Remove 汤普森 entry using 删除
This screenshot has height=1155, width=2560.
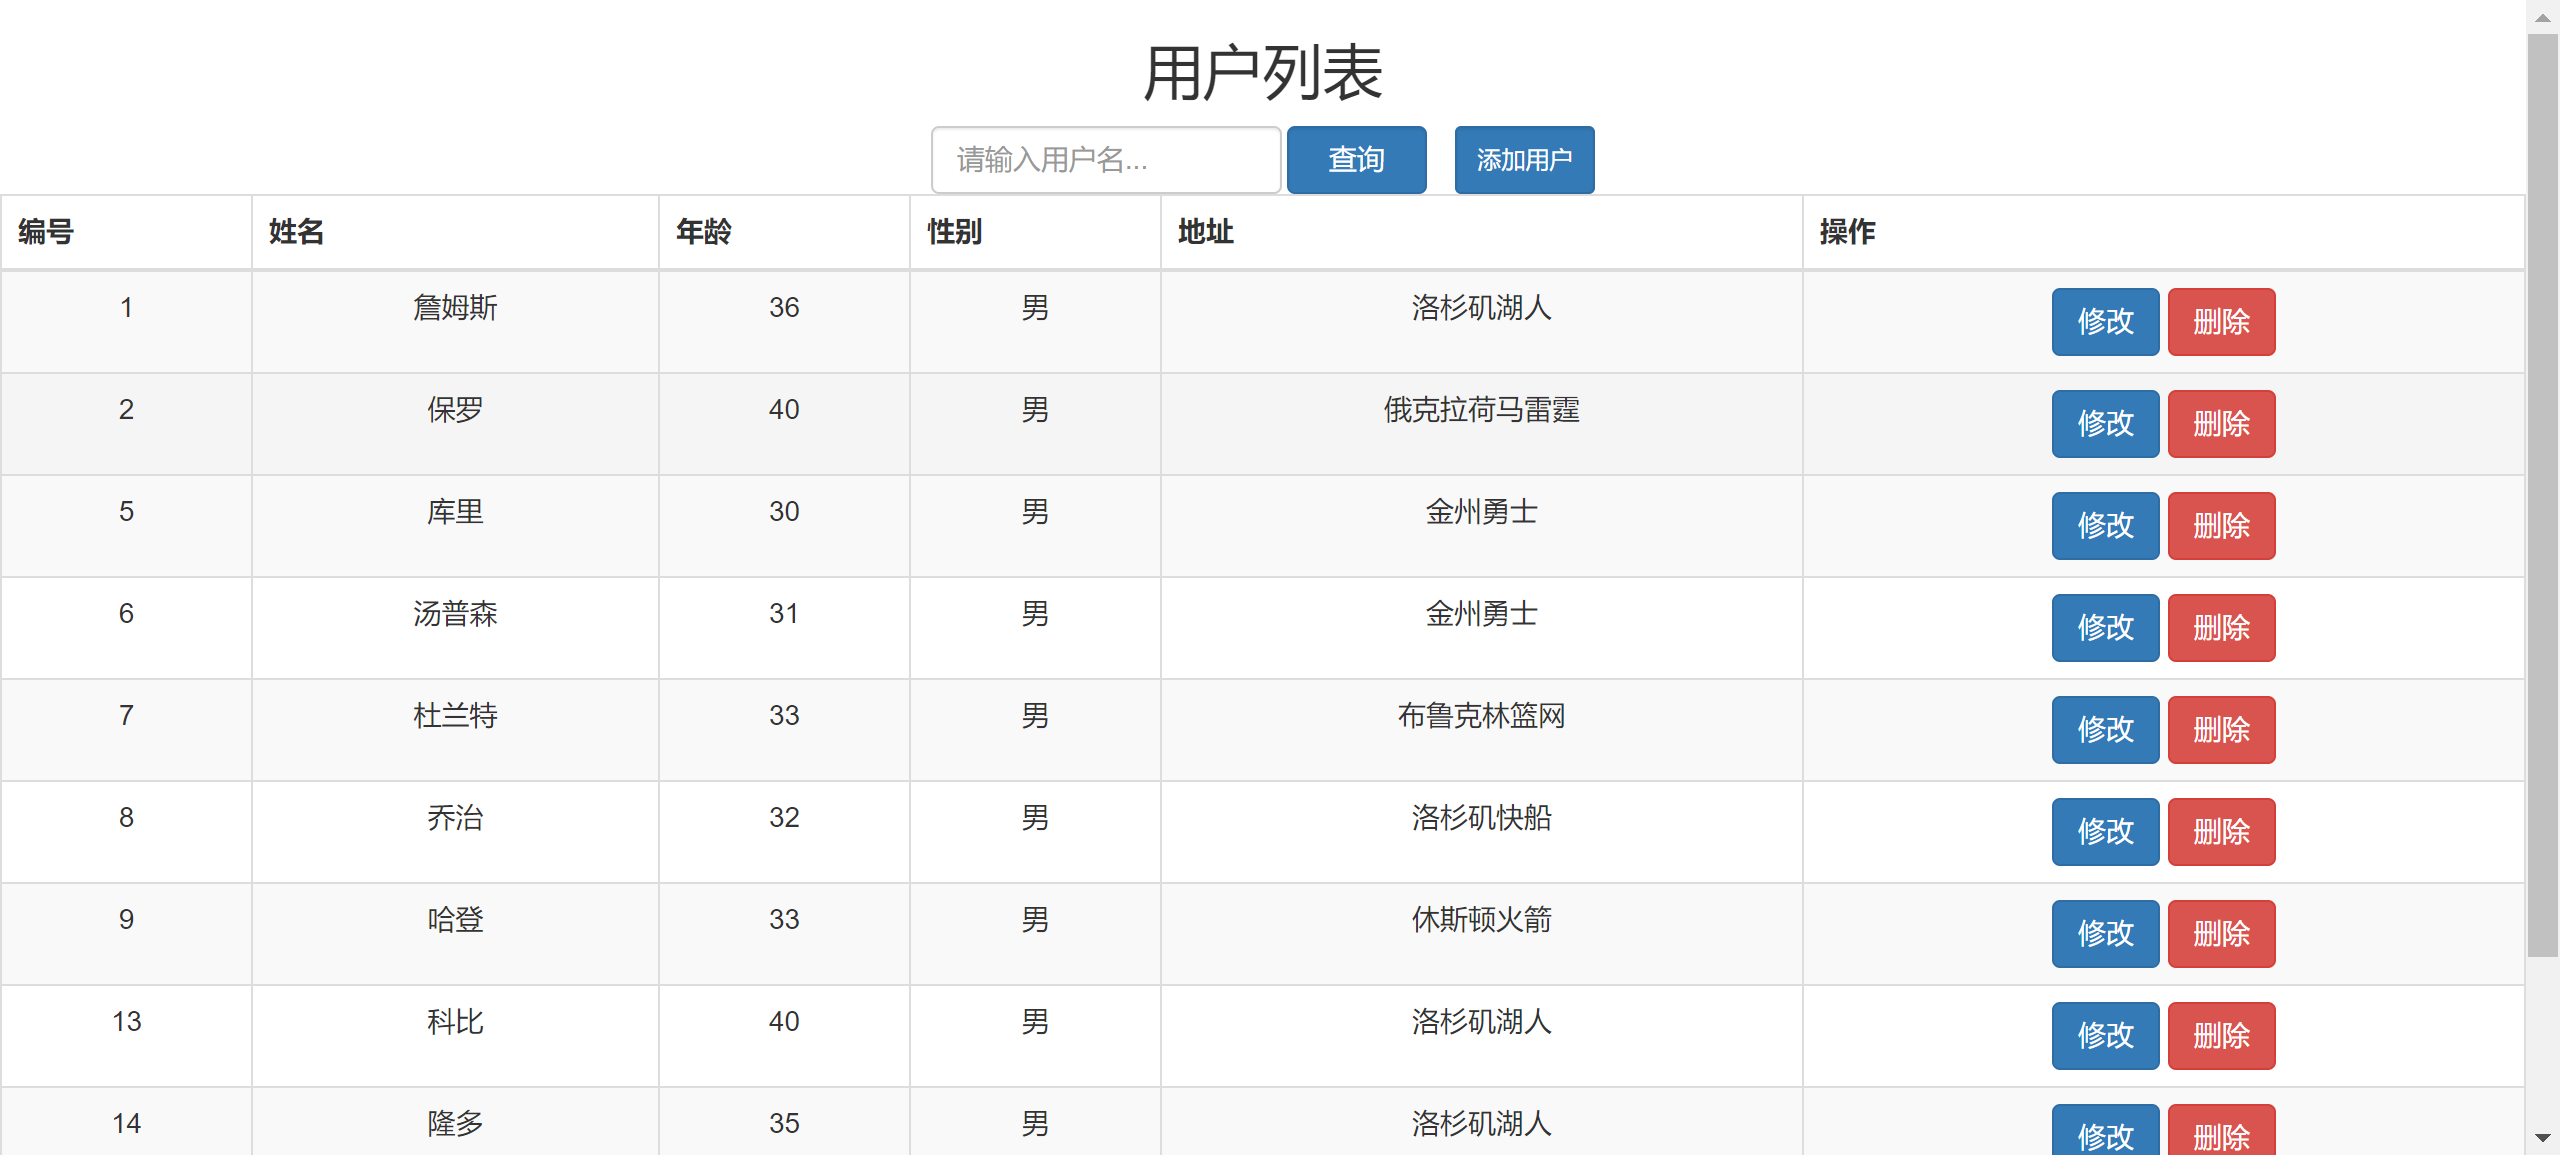[2220, 628]
